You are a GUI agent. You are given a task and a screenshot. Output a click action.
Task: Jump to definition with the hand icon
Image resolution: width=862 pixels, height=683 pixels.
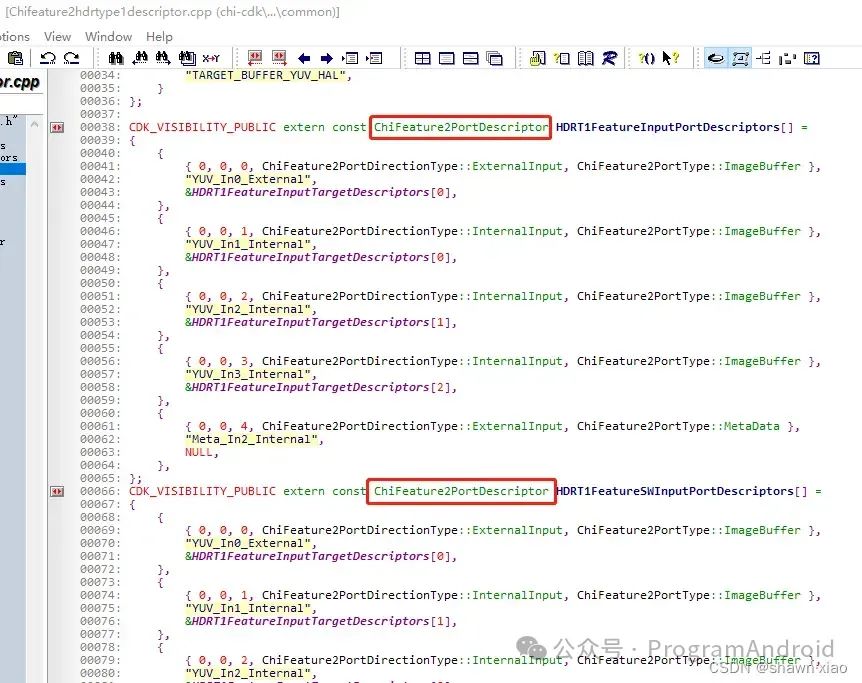537,58
